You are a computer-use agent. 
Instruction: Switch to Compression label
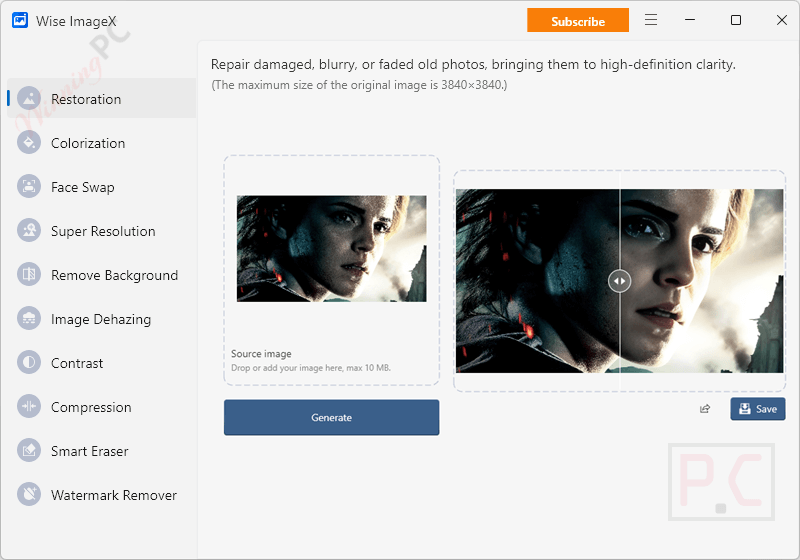click(91, 408)
